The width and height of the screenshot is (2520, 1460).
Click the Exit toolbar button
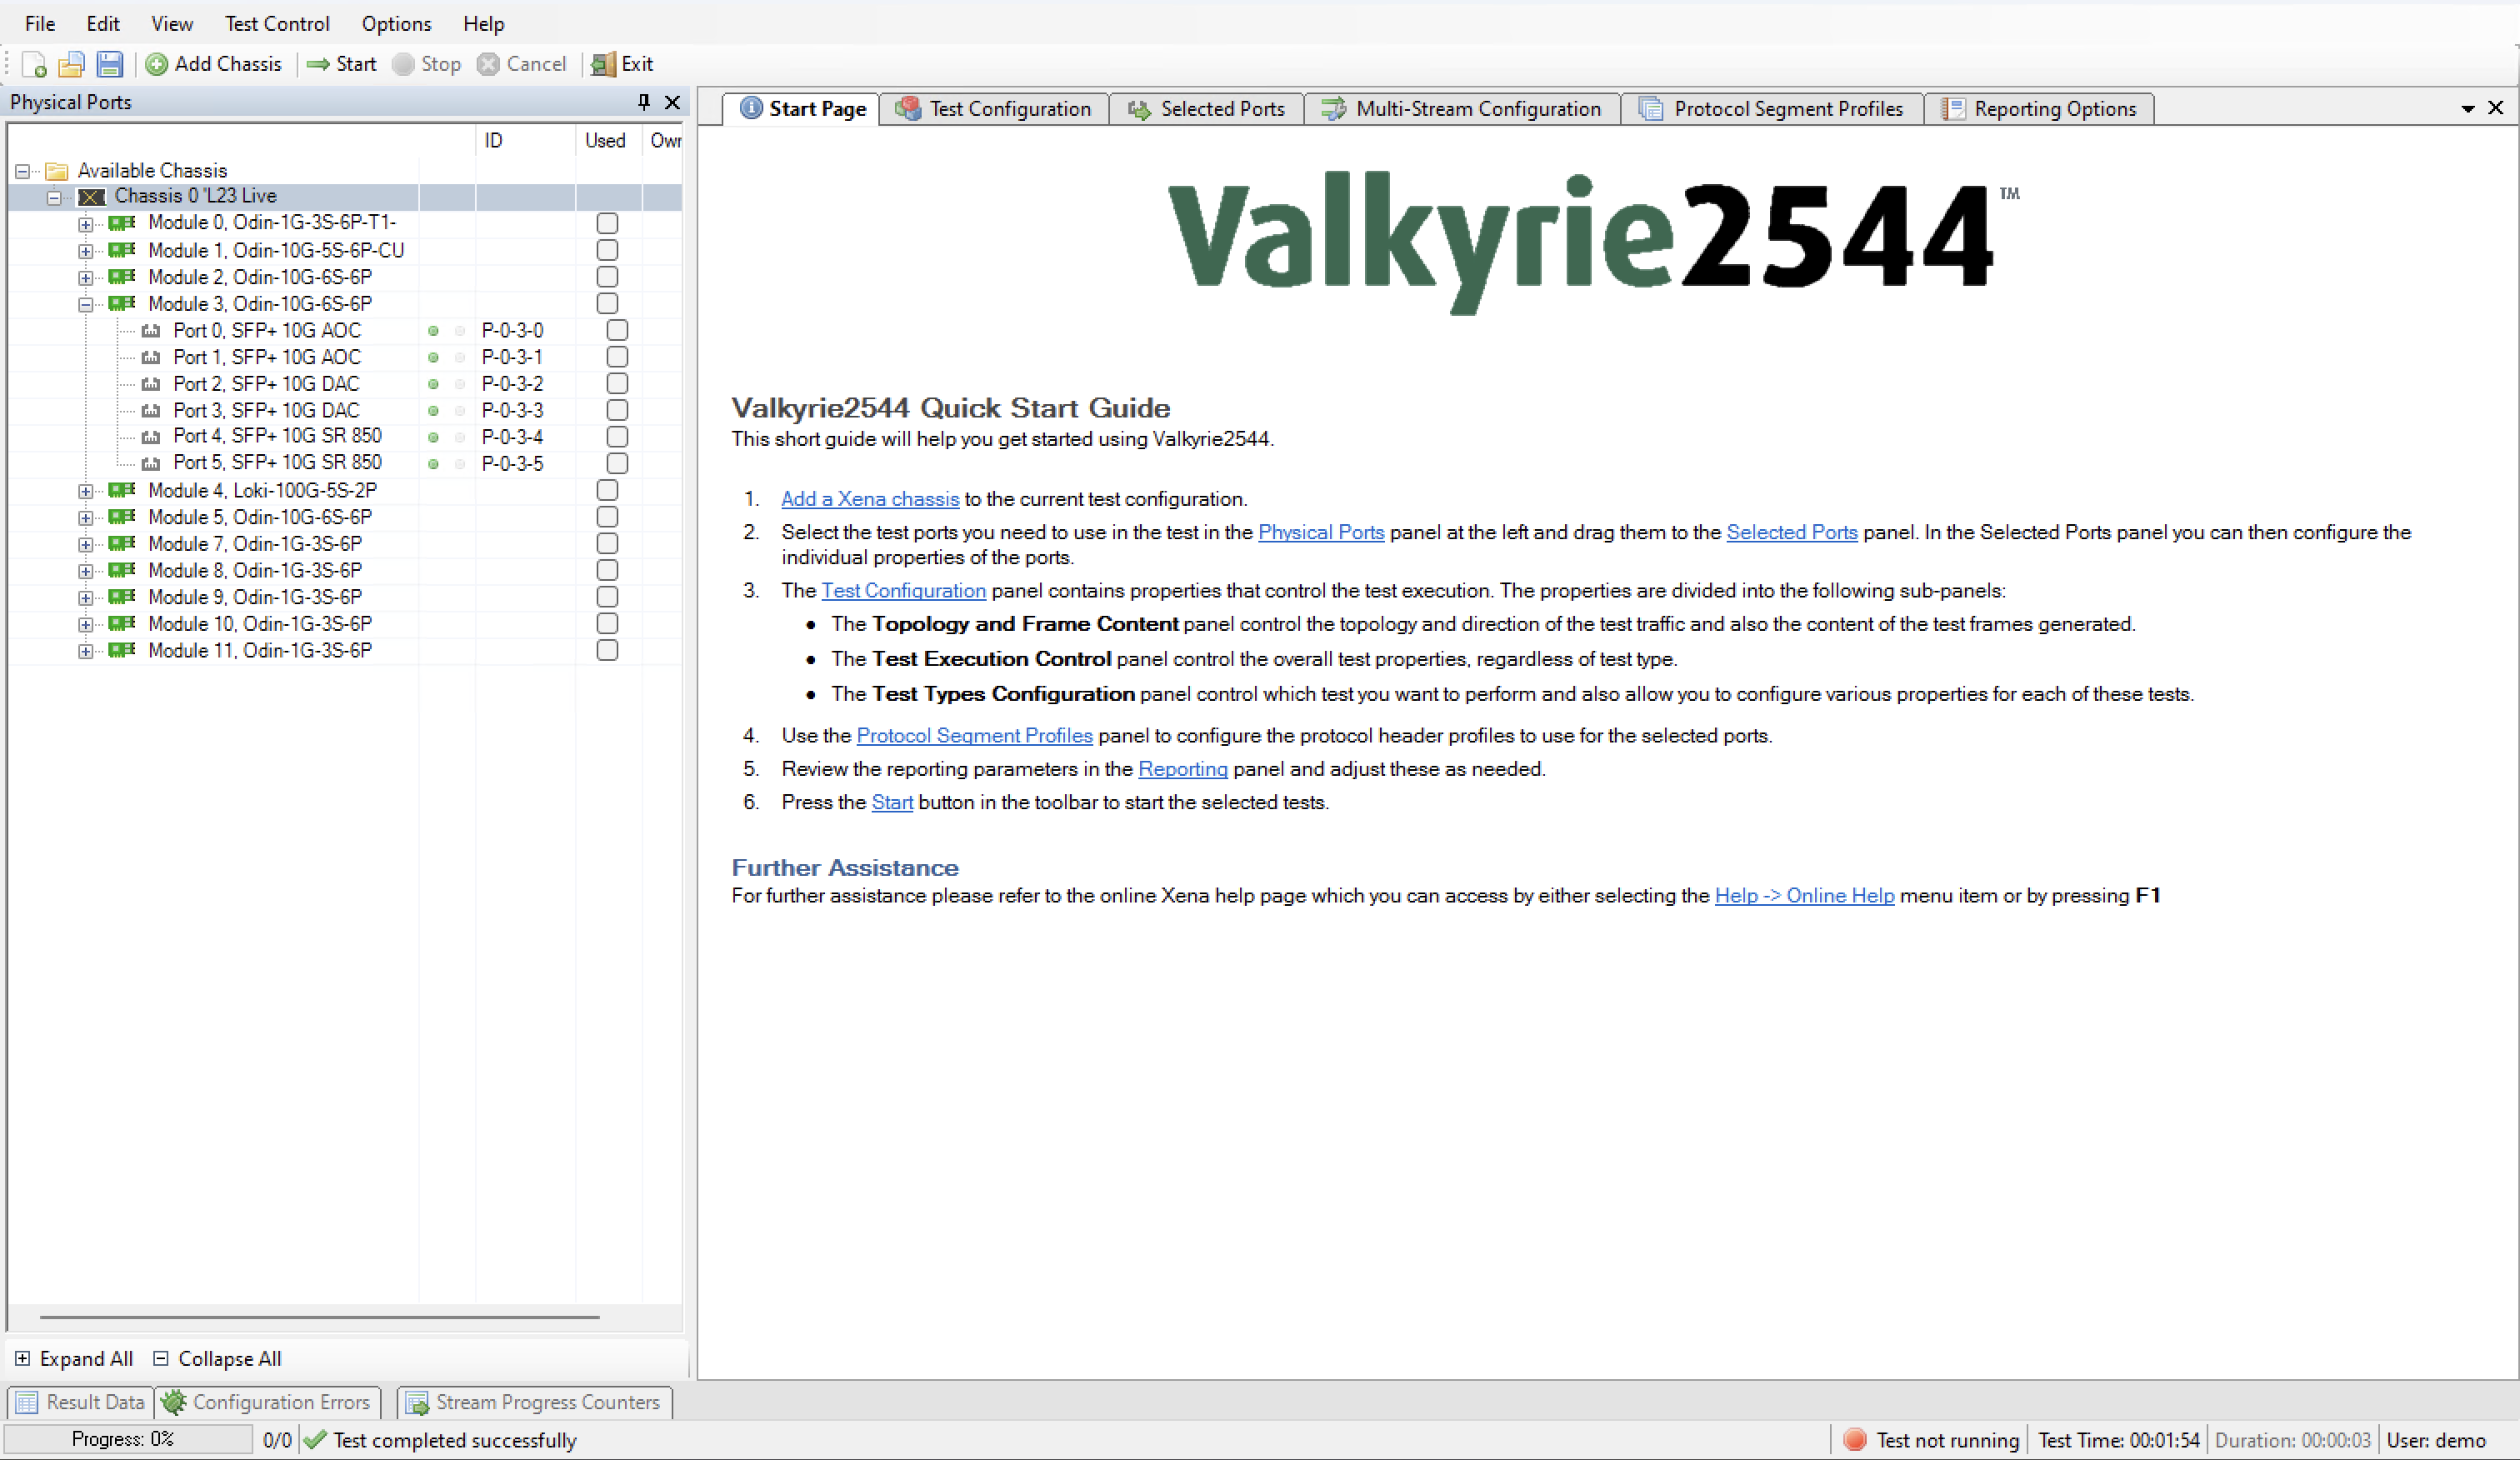pos(622,64)
